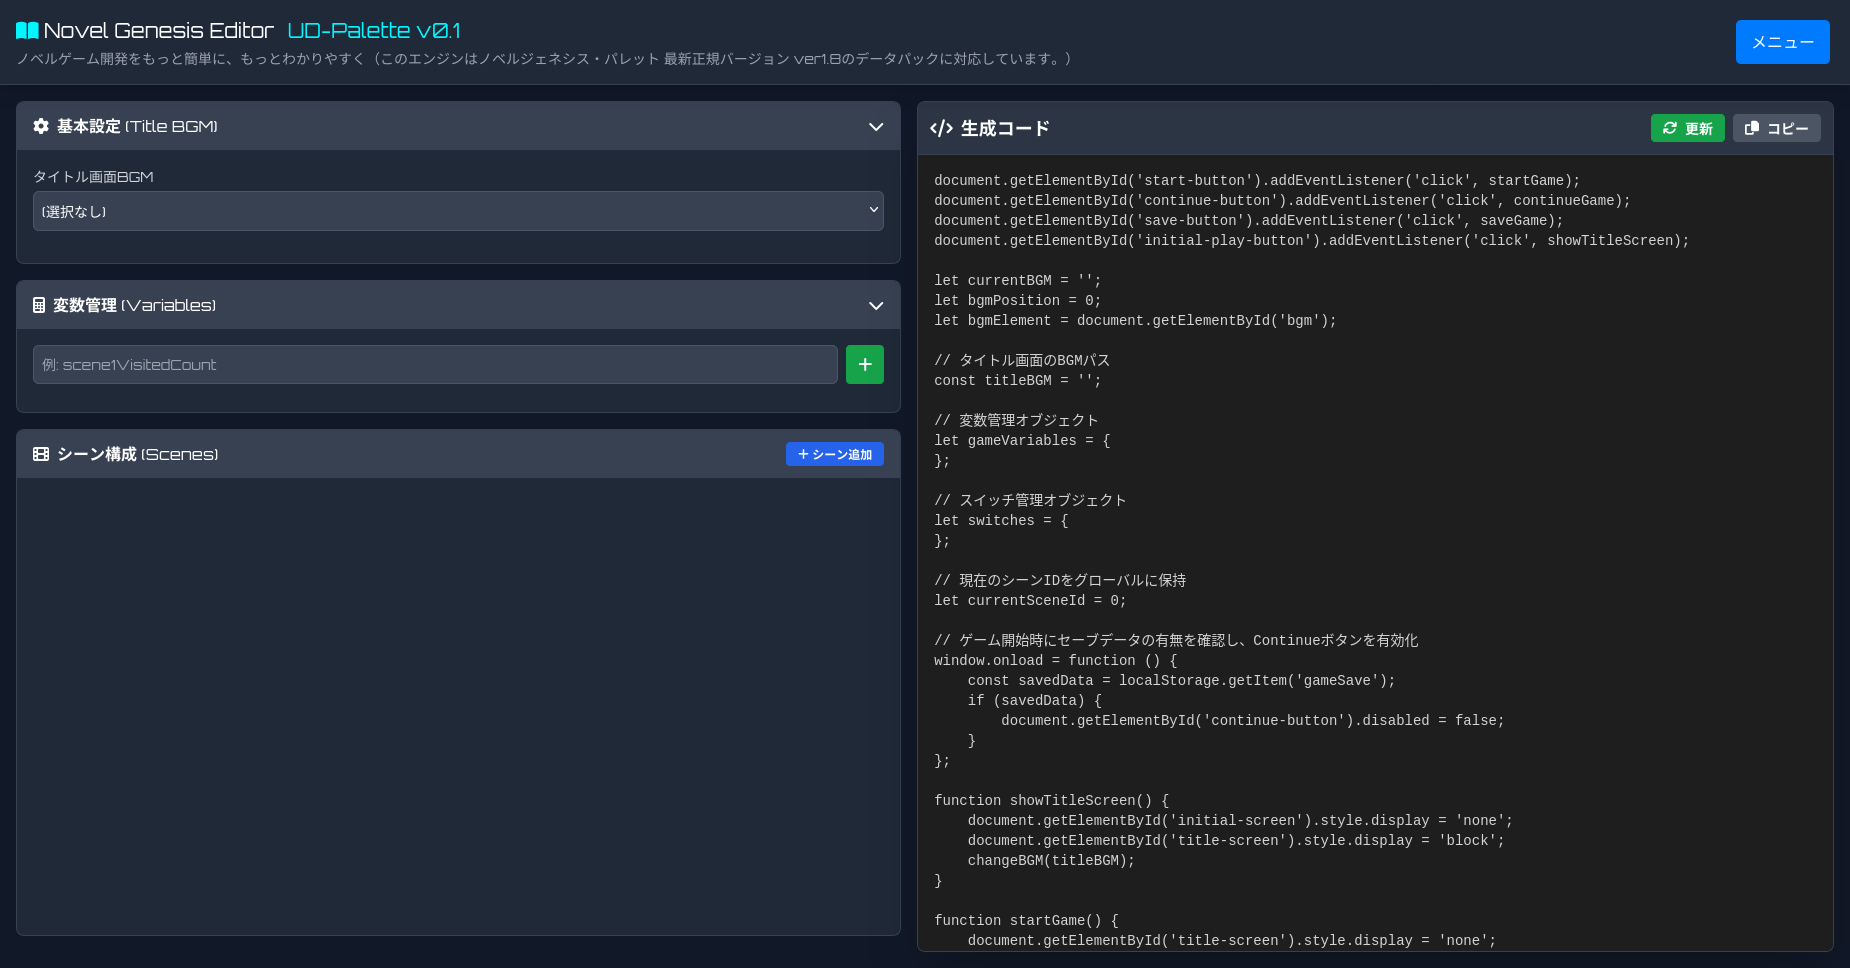Viewport: 1850px width, 968px height.
Task: Click the Novel Genesis Editor title
Action: pos(158,31)
